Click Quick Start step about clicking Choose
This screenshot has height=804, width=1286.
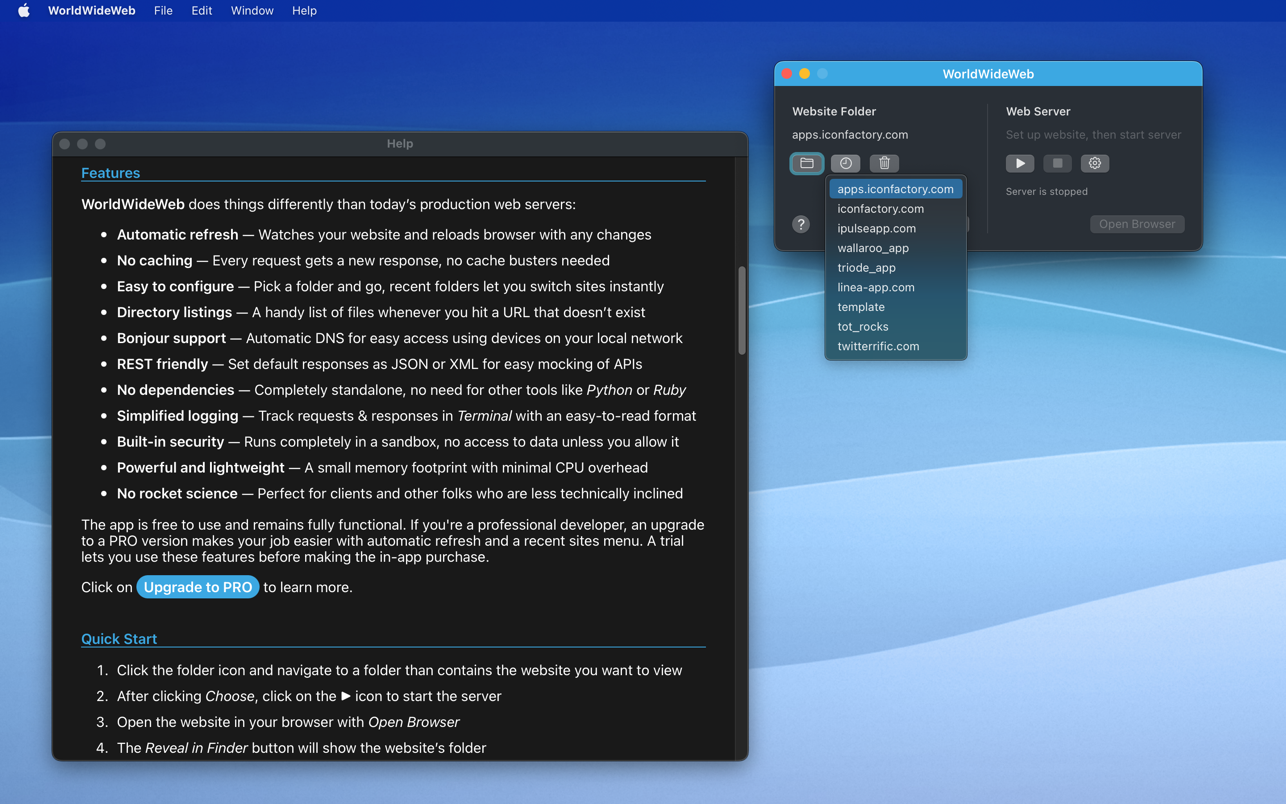tap(309, 697)
